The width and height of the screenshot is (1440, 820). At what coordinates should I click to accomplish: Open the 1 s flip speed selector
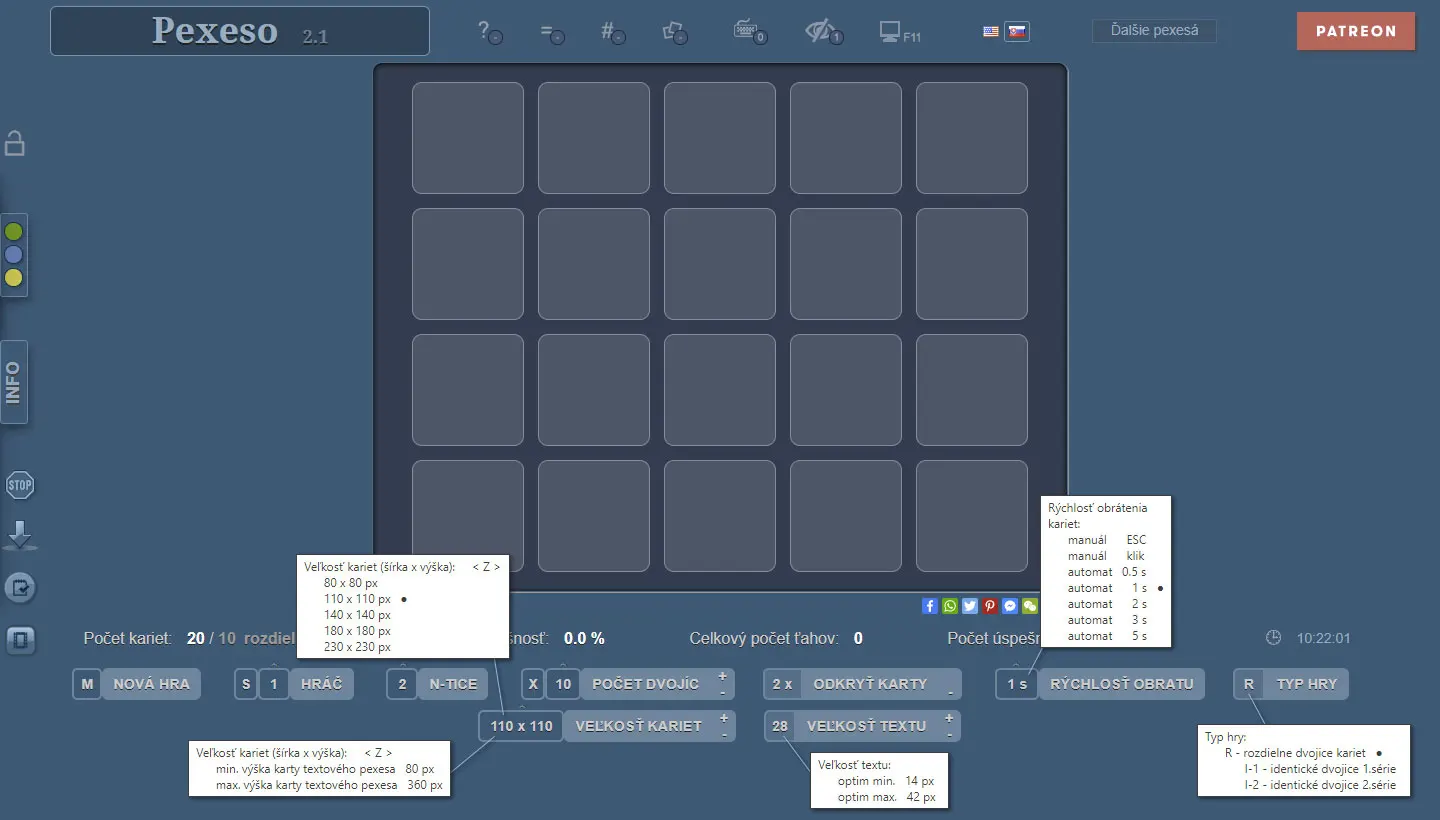point(1017,684)
